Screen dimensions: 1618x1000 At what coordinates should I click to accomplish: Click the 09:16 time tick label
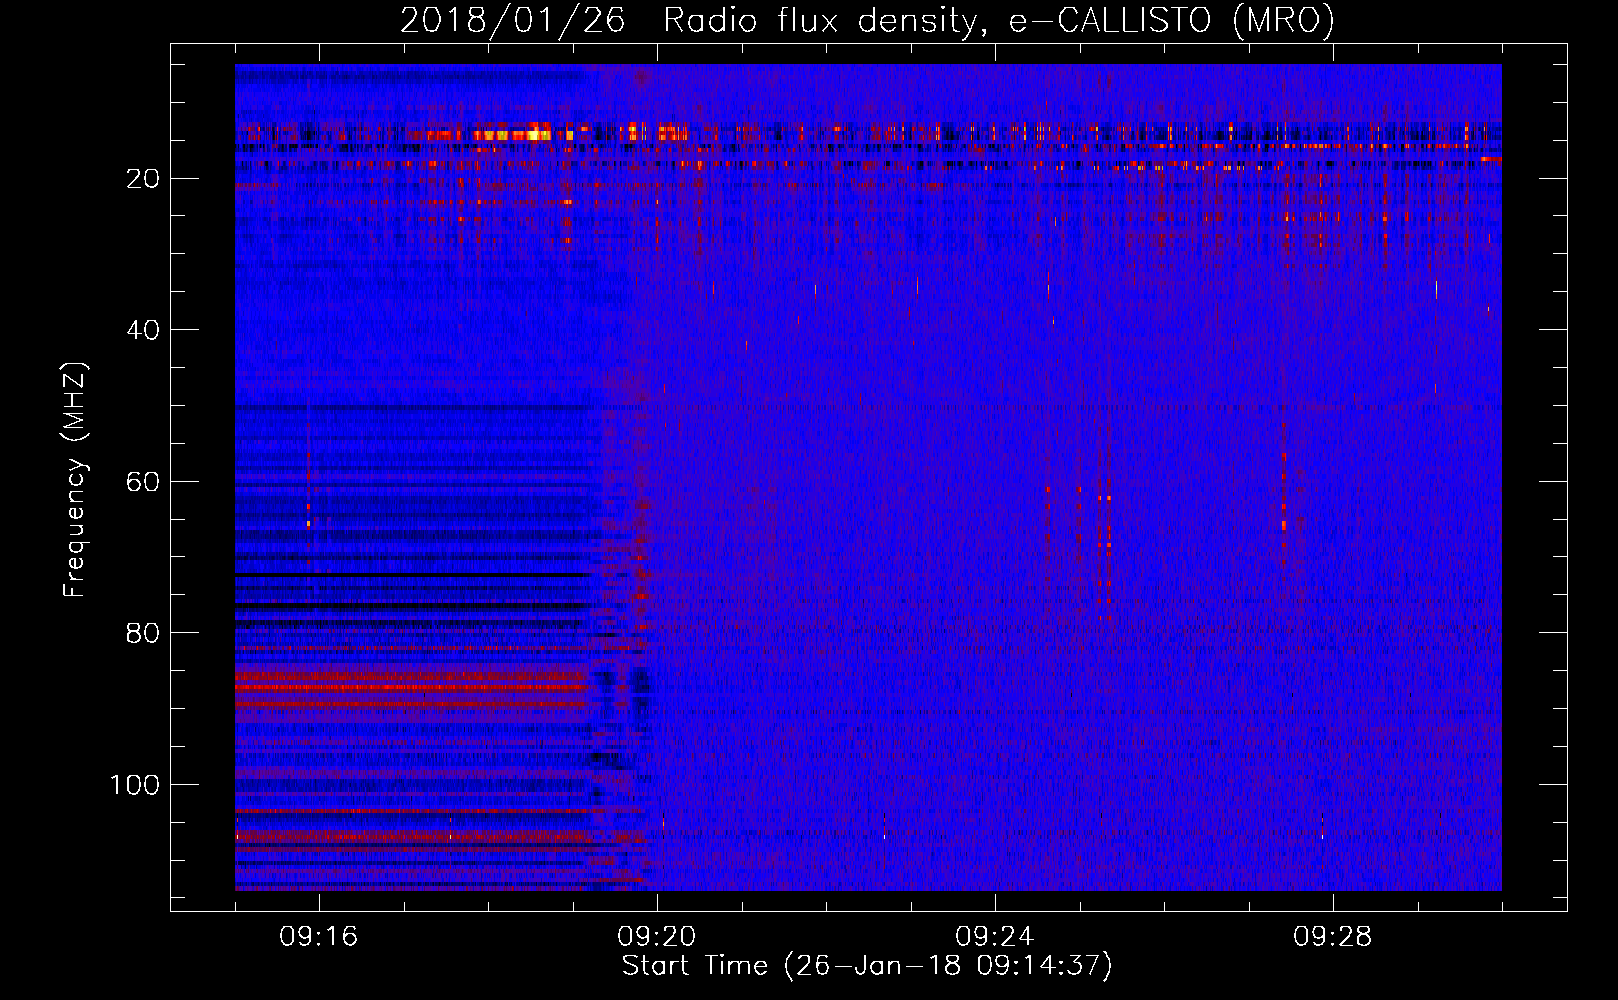(x=319, y=937)
